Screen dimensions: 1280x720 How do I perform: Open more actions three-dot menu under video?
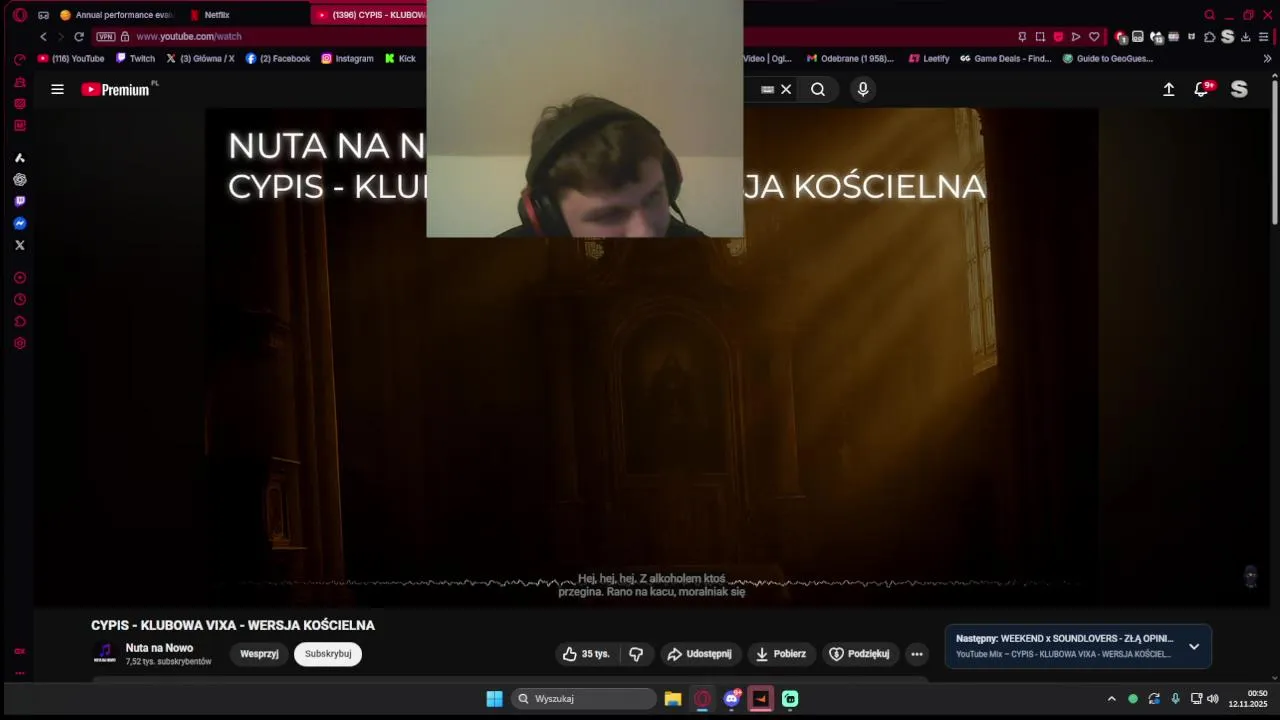[x=917, y=654]
